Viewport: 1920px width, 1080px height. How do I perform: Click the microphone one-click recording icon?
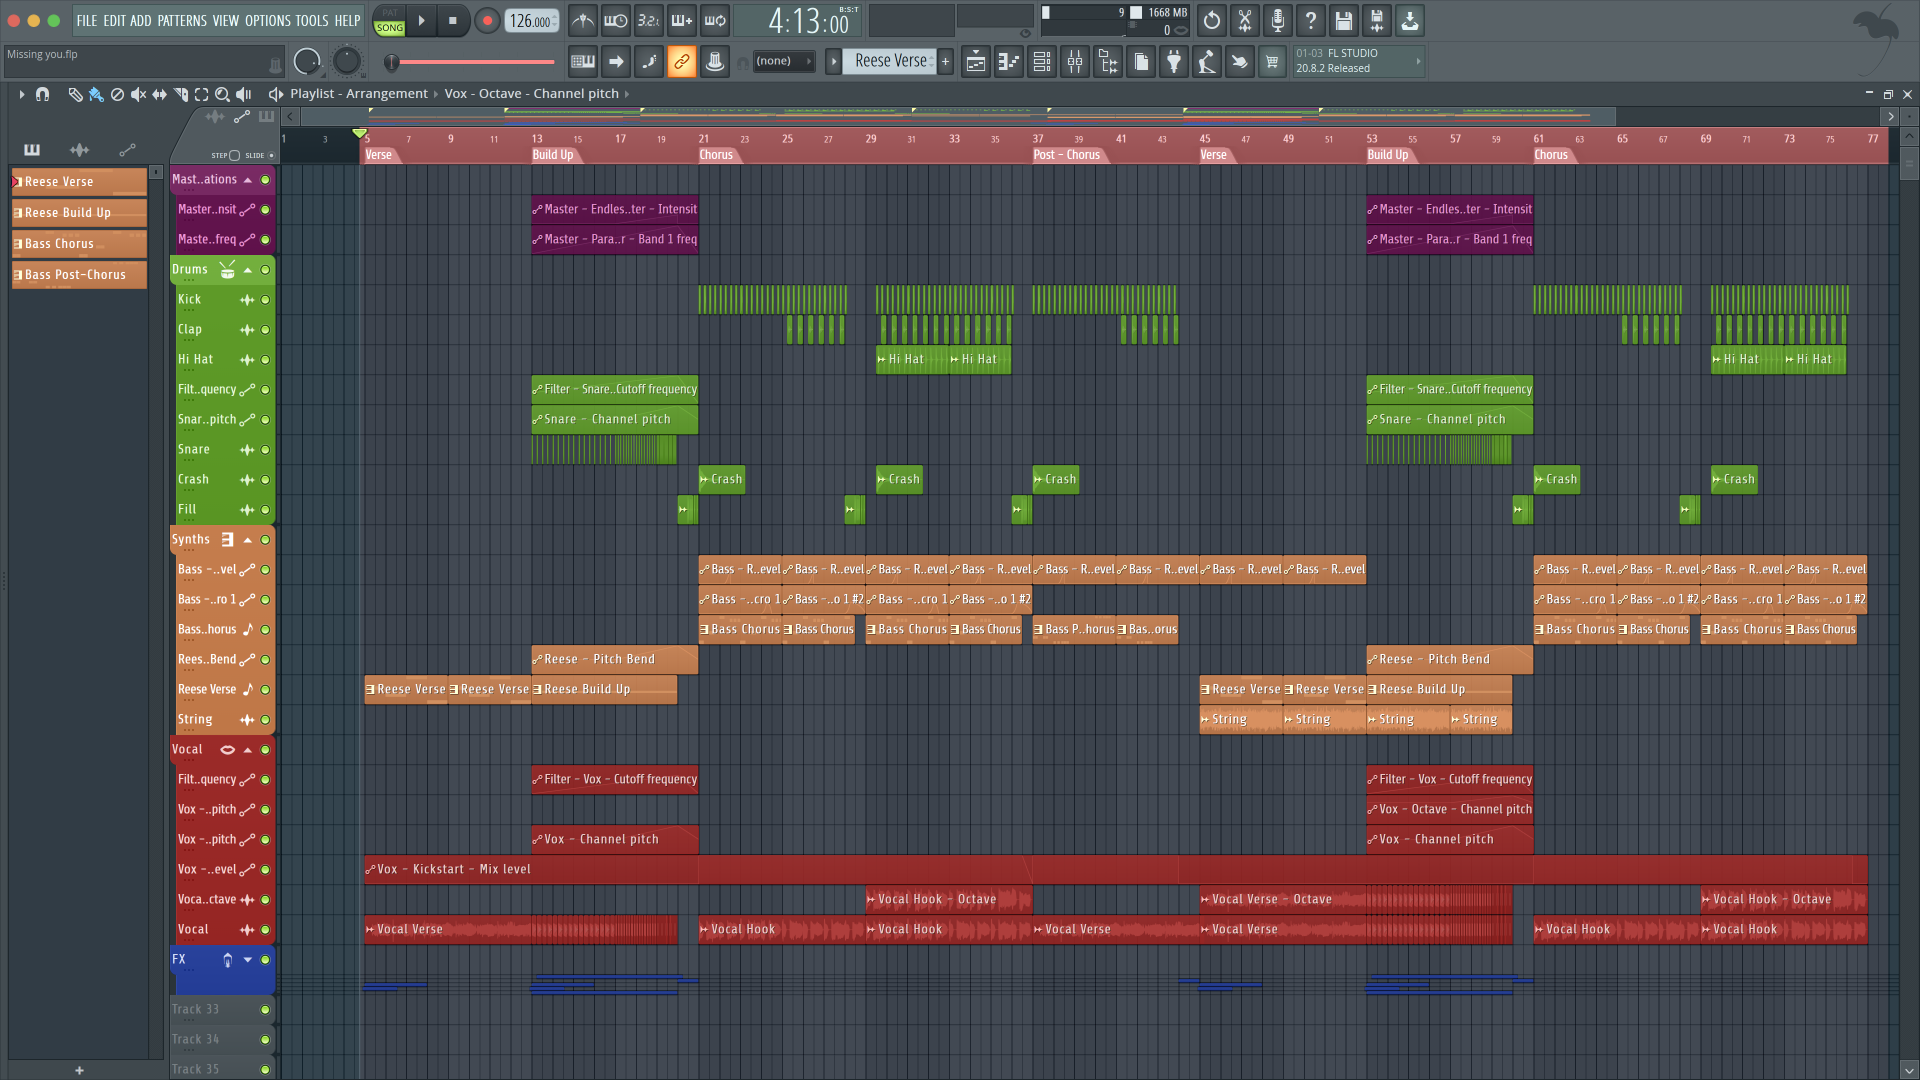[x=1278, y=20]
